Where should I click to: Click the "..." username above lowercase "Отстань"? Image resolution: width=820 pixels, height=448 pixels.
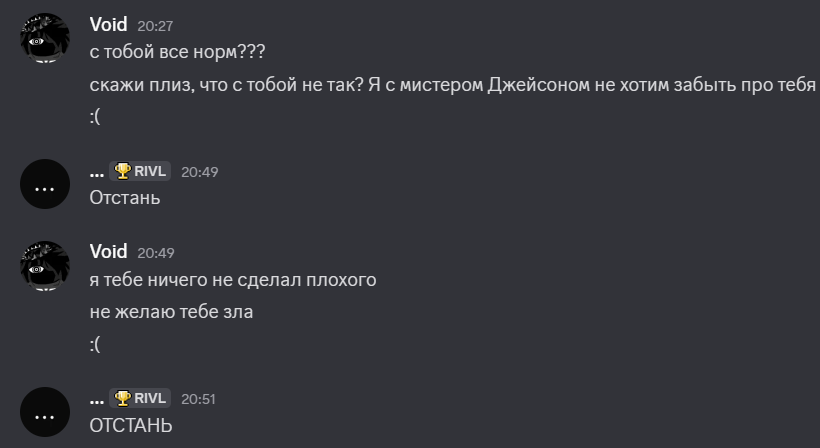point(96,171)
